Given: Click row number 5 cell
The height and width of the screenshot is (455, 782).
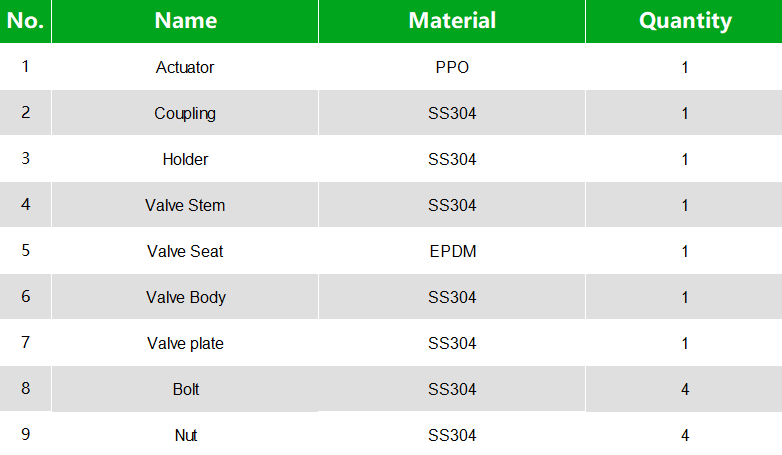Looking at the screenshot, I should pos(25,251).
